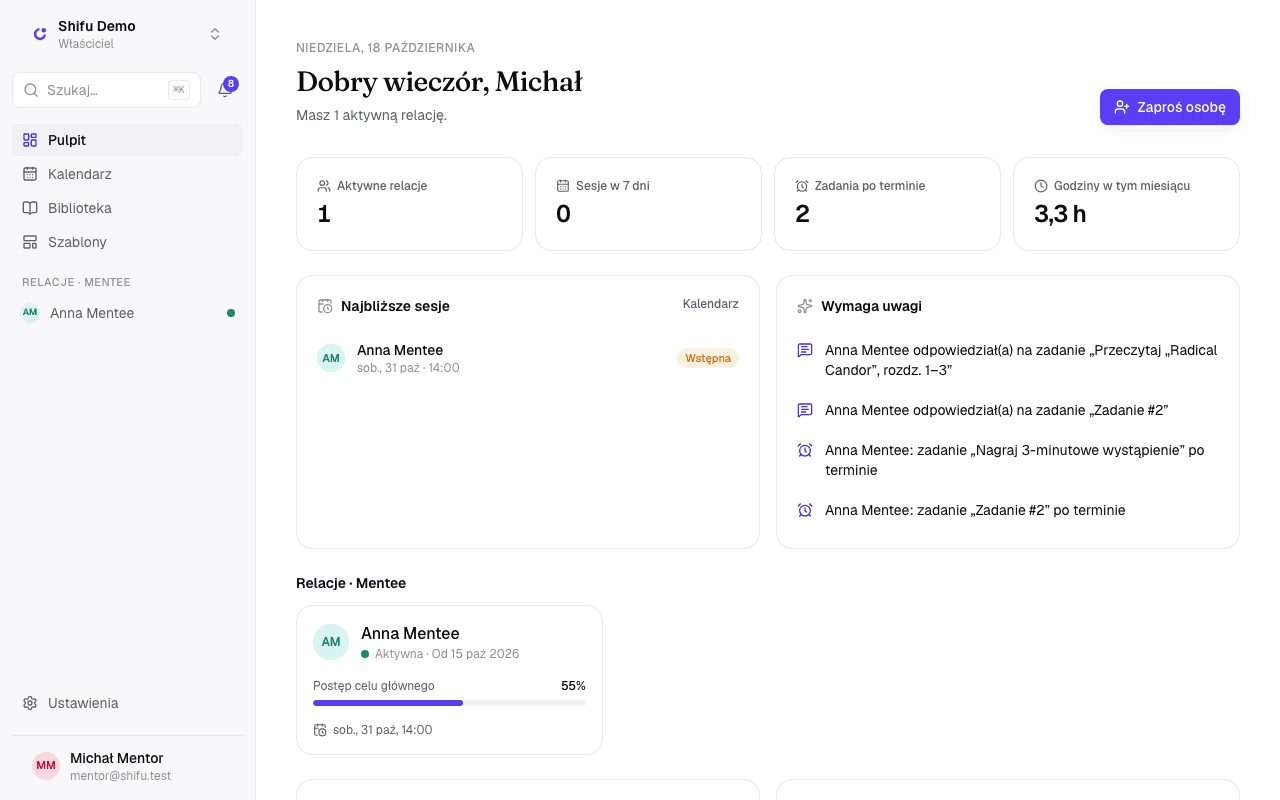Screen dimensions: 1280x800
Task: Open overdue Nagraj 3-minutowe wystąpienie notice
Action: 1008,460
